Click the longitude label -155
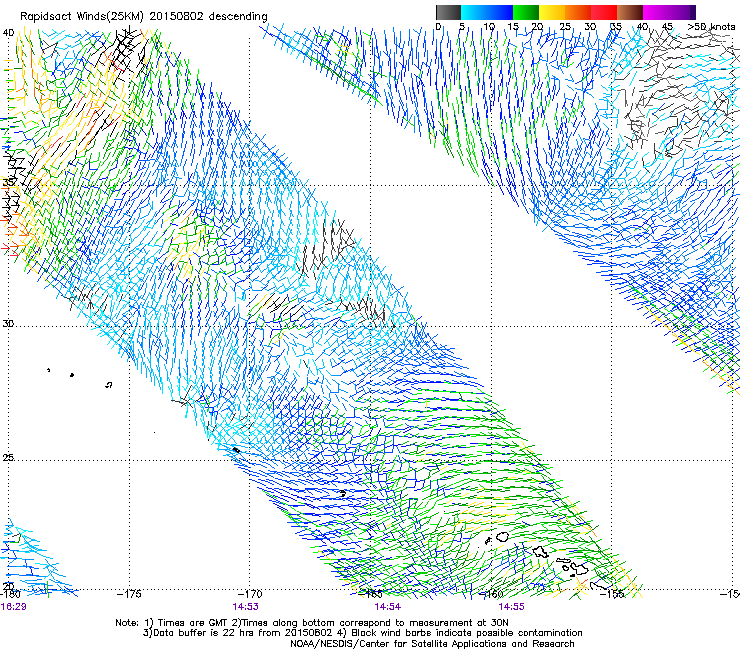 click(x=612, y=594)
